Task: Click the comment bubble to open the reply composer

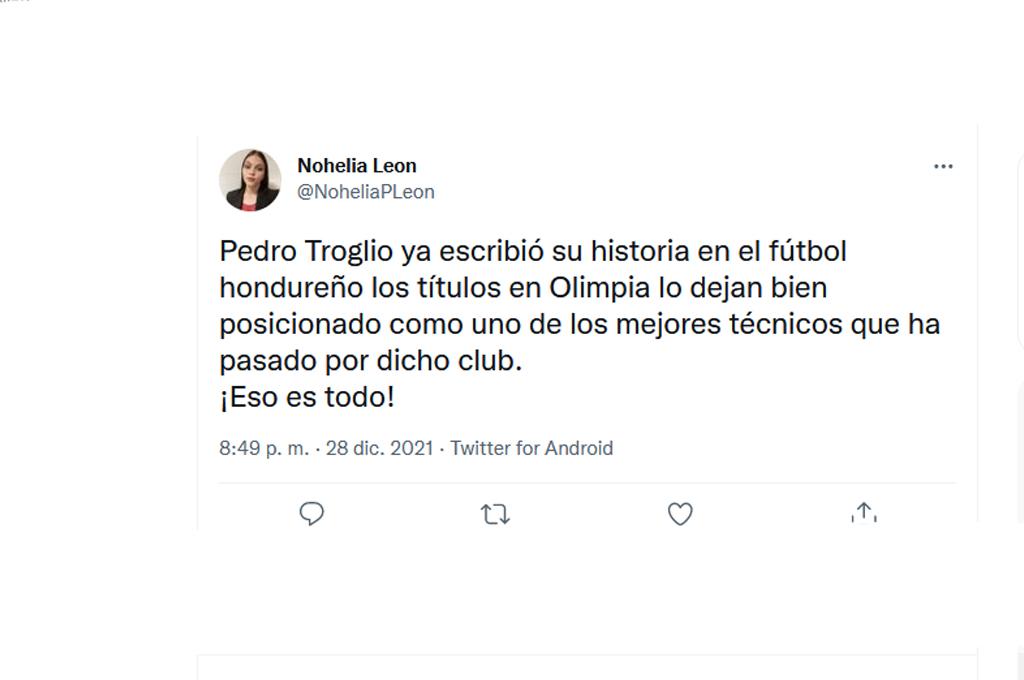Action: [x=312, y=513]
